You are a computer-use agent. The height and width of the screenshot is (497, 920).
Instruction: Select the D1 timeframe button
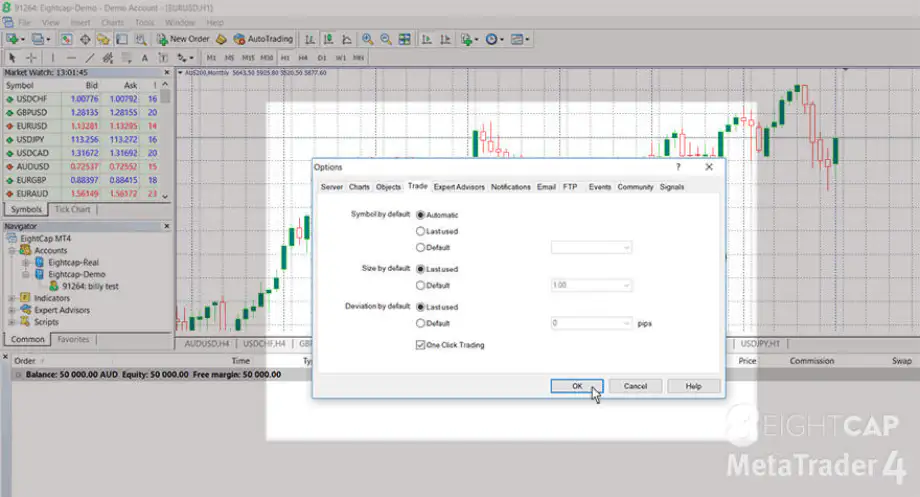point(322,57)
